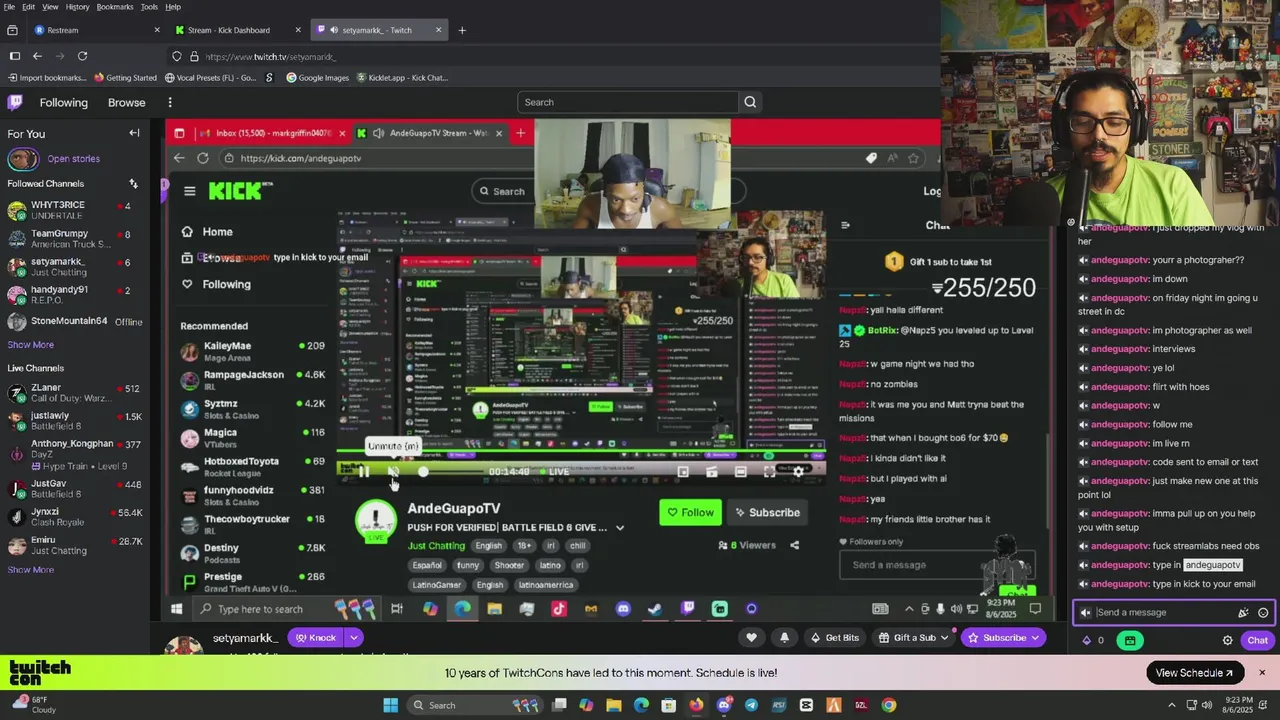The height and width of the screenshot is (720, 1280).
Task: Expand the system tray hidden icons chevron
Action: tap(1173, 705)
